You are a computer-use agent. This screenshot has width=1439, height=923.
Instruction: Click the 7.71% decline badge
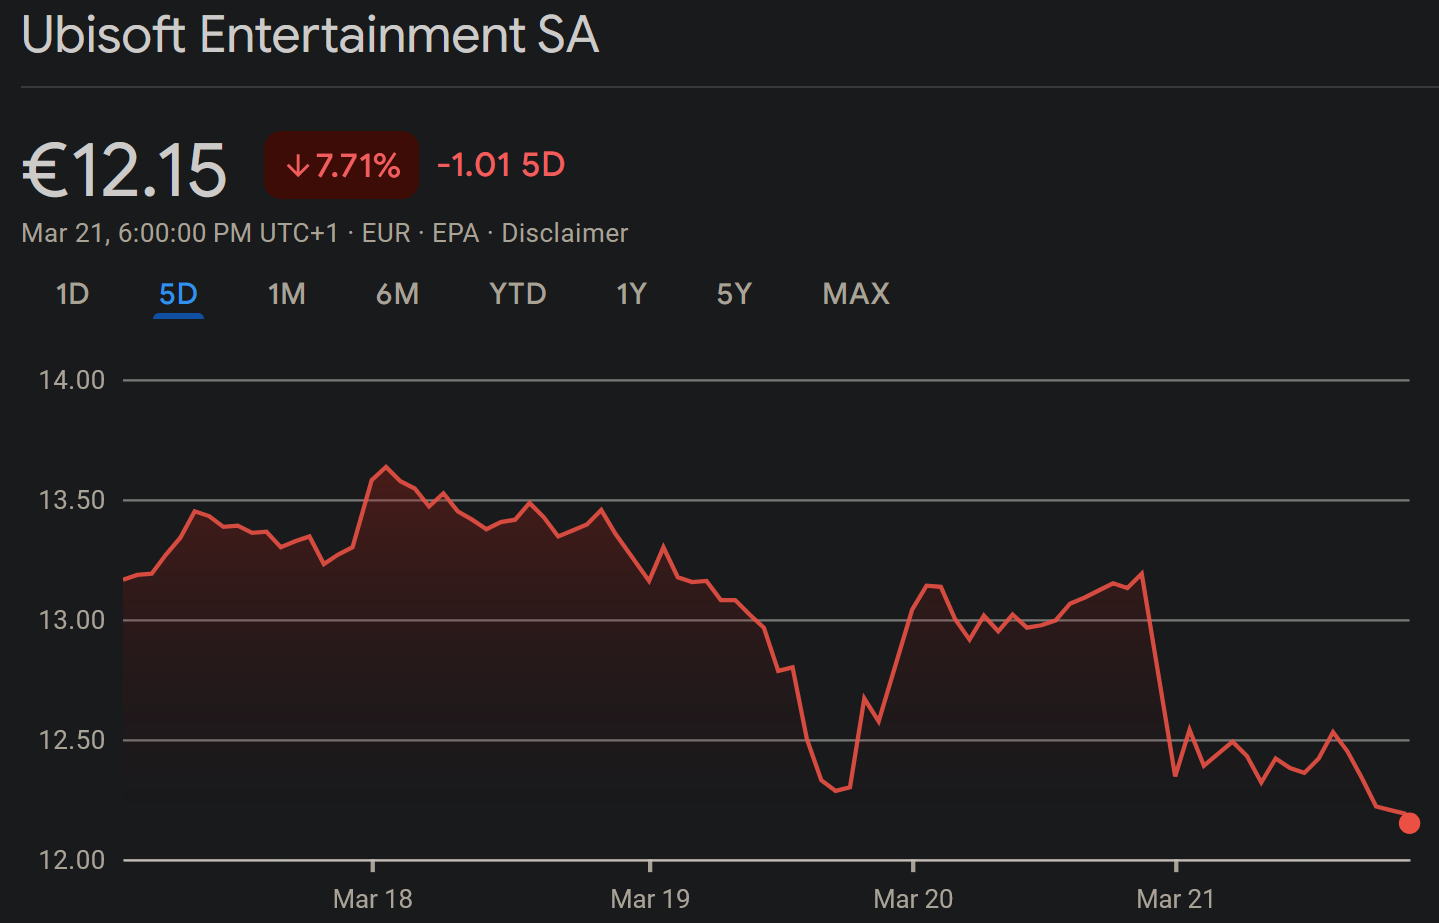[342, 165]
